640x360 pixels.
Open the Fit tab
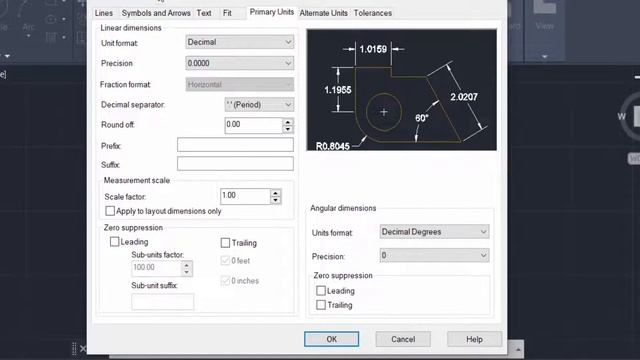click(x=227, y=13)
